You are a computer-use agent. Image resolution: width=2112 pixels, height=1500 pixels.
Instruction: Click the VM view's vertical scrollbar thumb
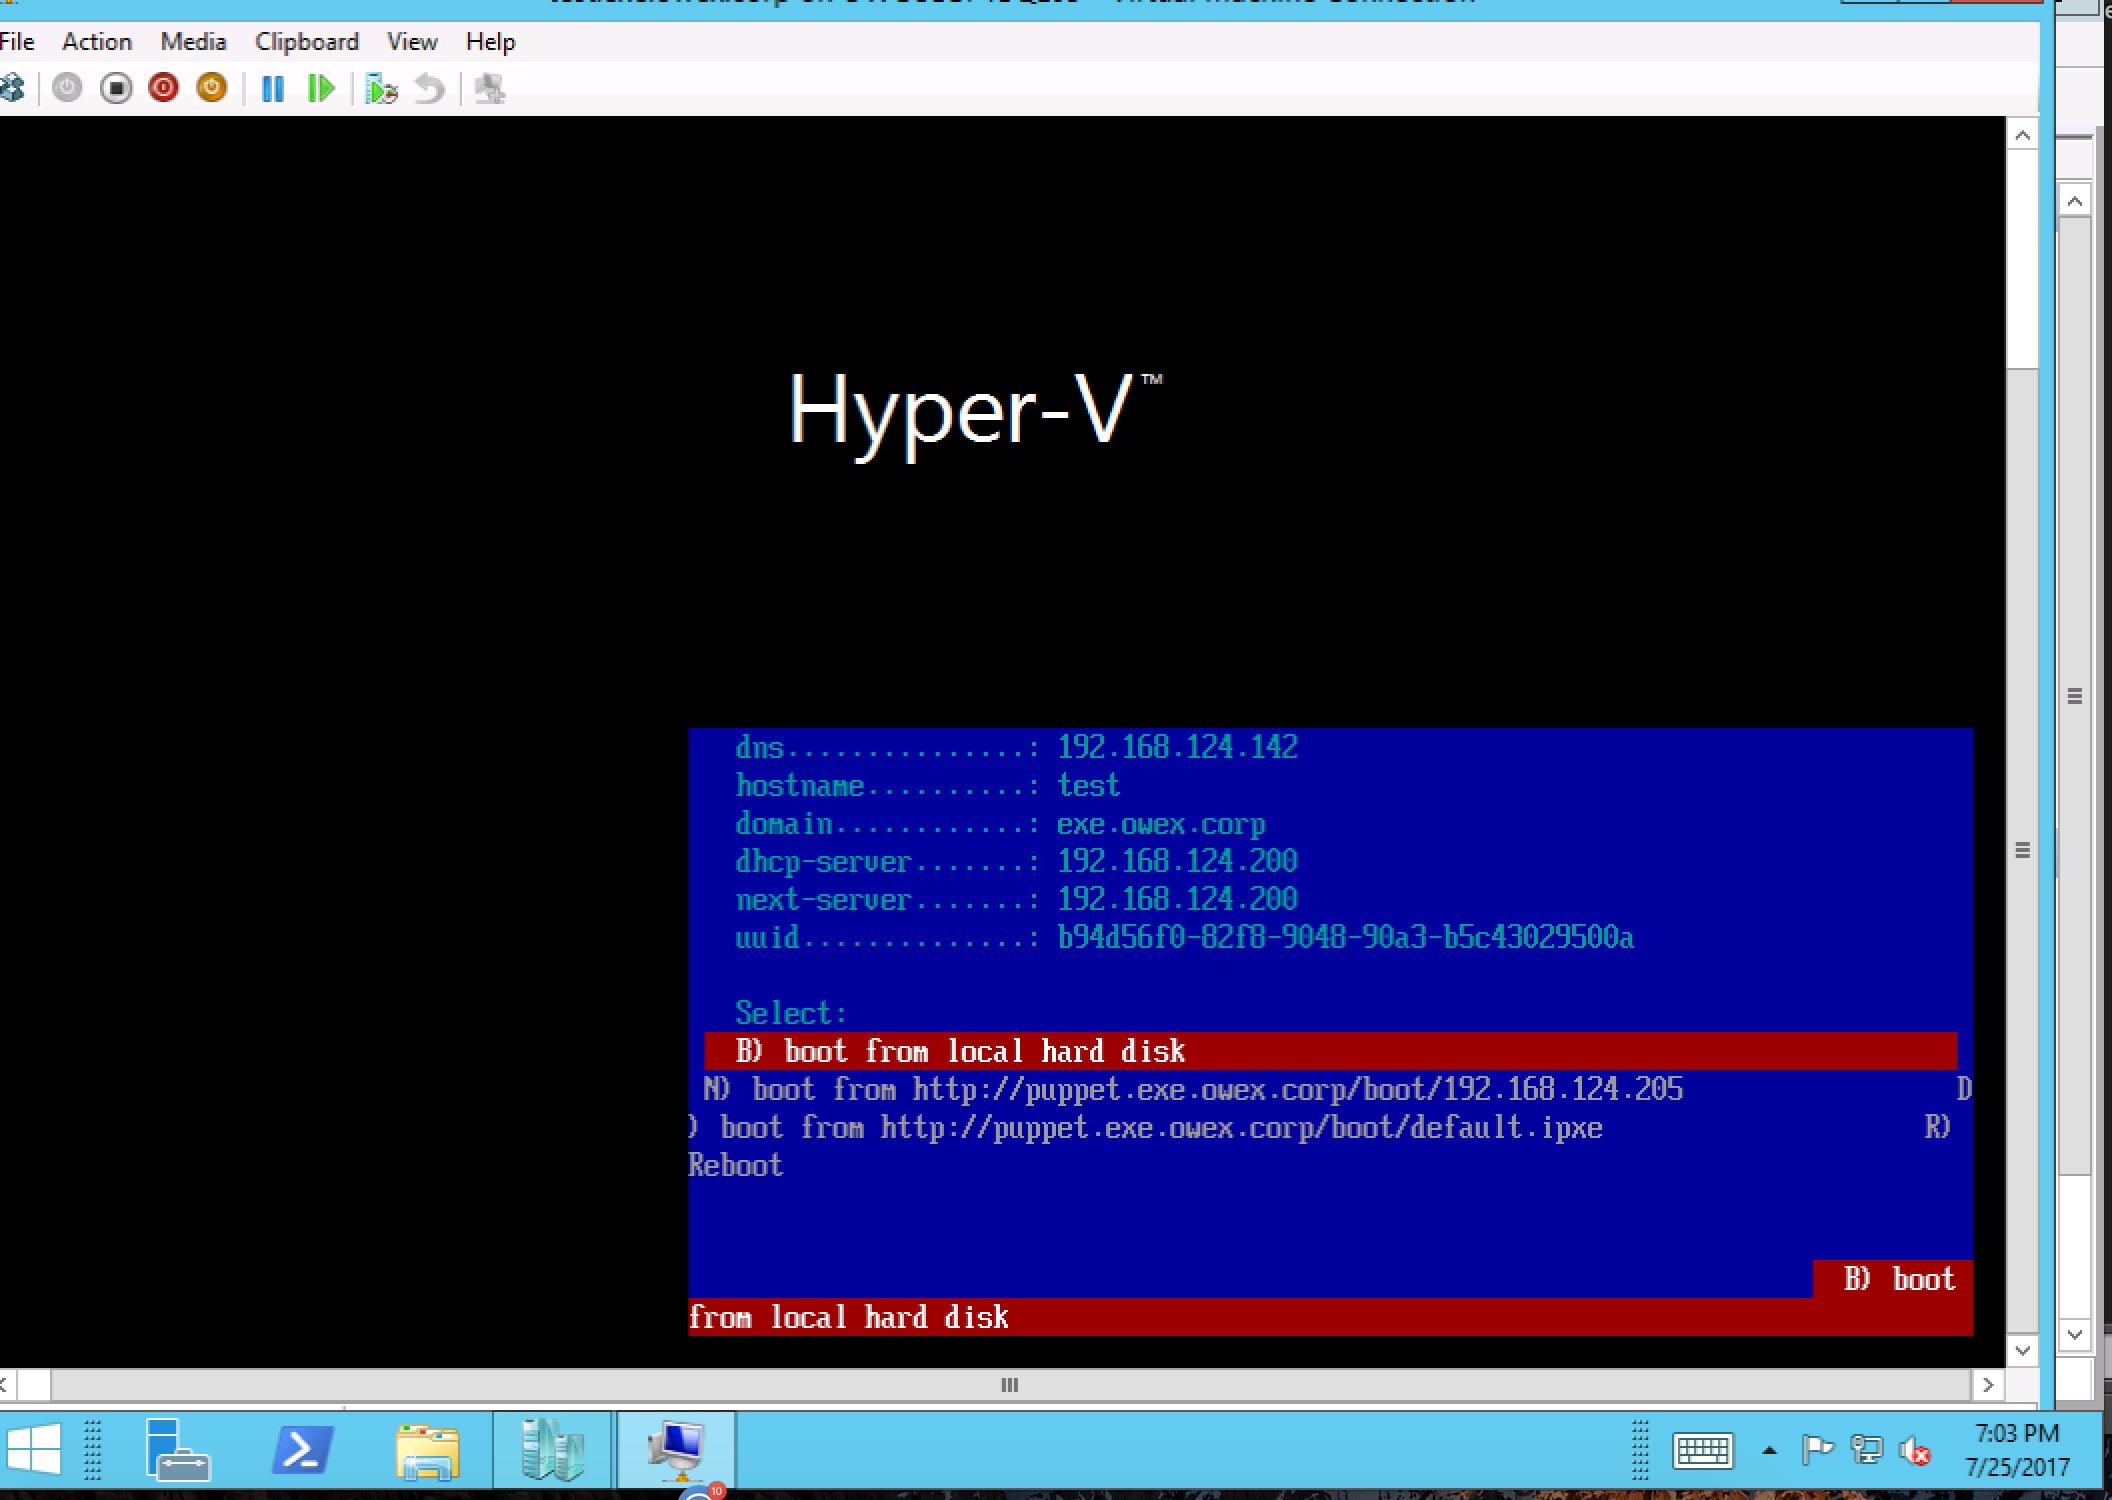coord(2022,851)
